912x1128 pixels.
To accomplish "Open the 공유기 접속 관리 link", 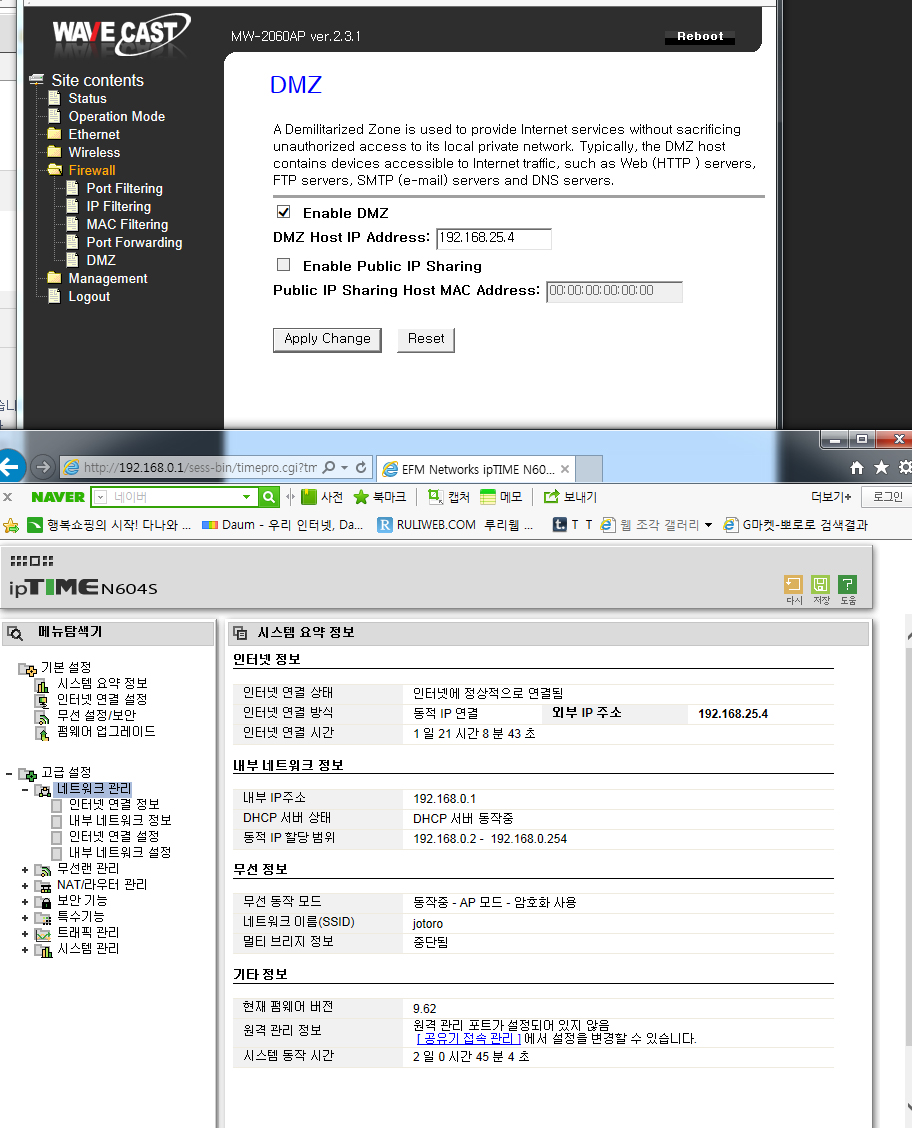I will click(468, 1038).
